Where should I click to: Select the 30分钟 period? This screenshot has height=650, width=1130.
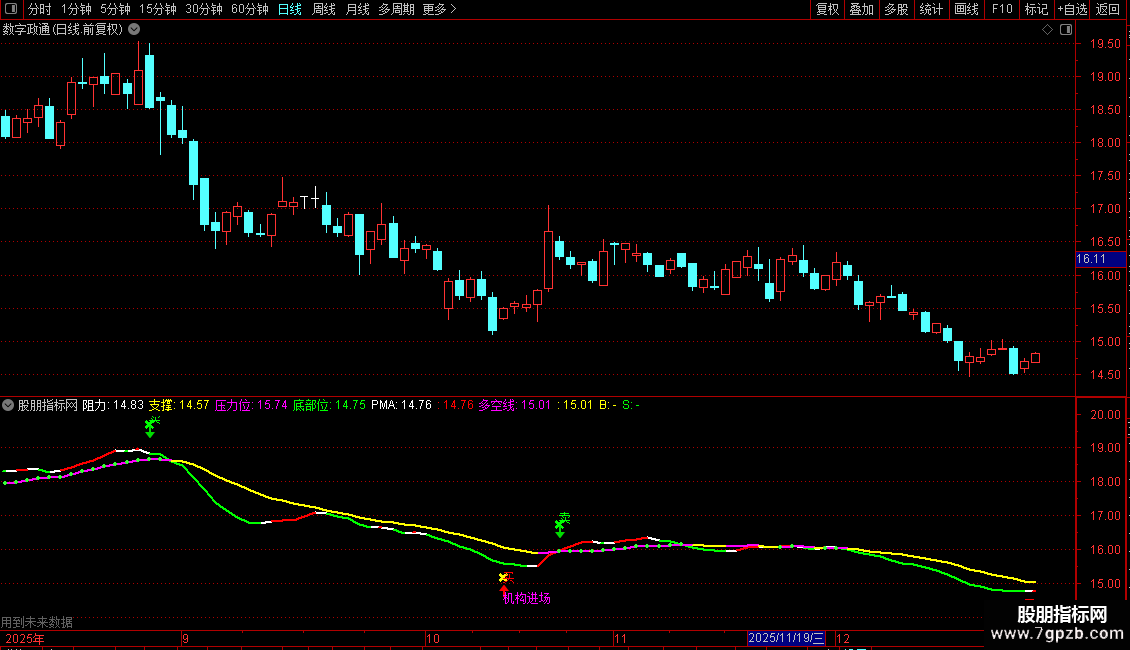click(204, 9)
